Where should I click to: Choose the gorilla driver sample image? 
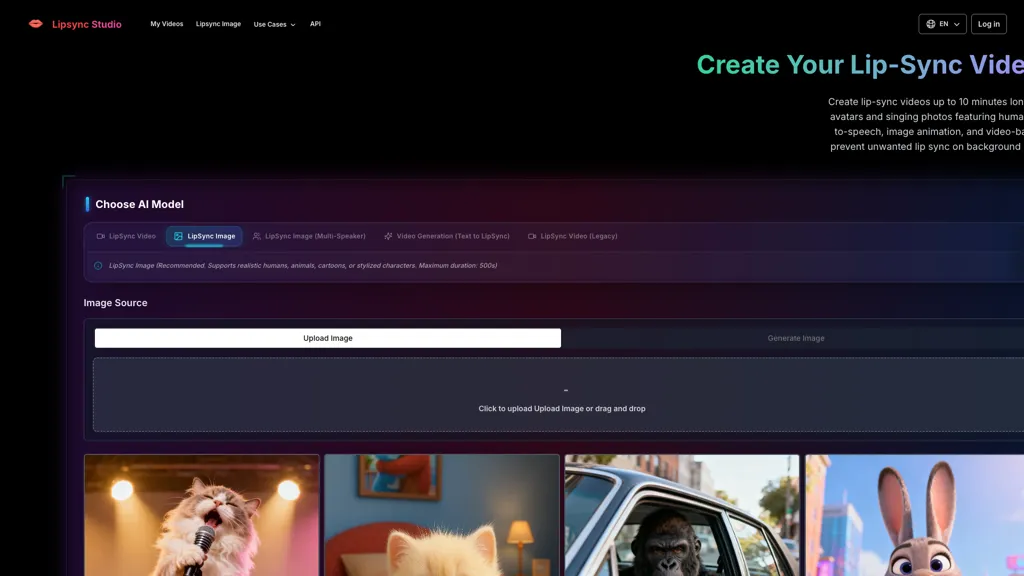pos(681,515)
